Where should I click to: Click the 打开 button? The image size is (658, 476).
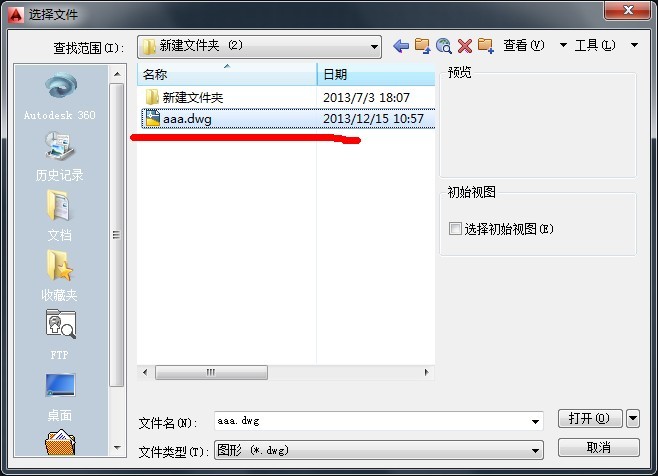590,418
